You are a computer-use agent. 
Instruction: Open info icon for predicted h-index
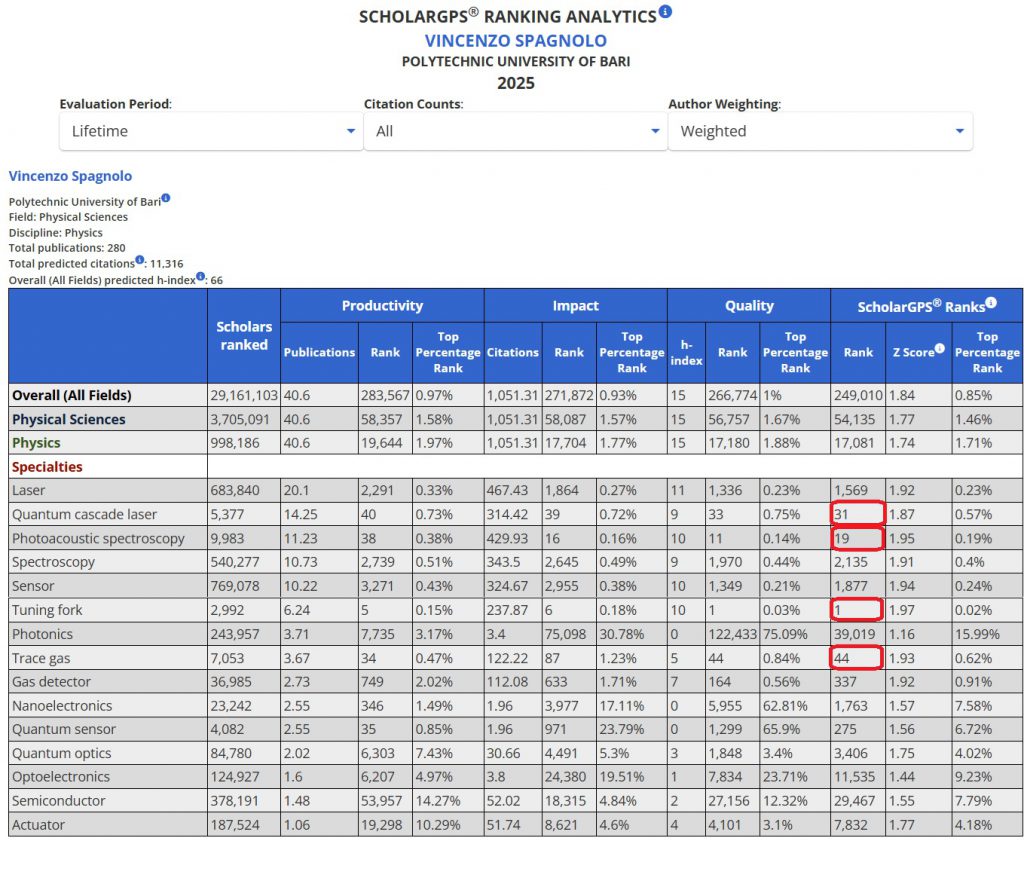click(x=201, y=276)
